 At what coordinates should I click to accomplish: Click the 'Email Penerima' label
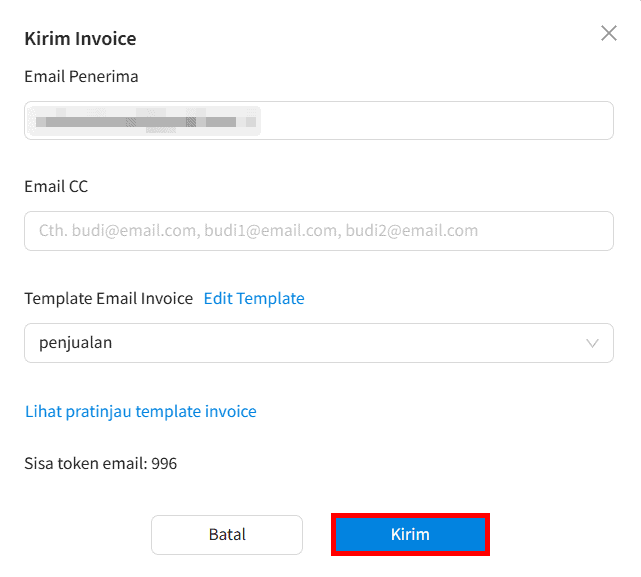[x=81, y=76]
